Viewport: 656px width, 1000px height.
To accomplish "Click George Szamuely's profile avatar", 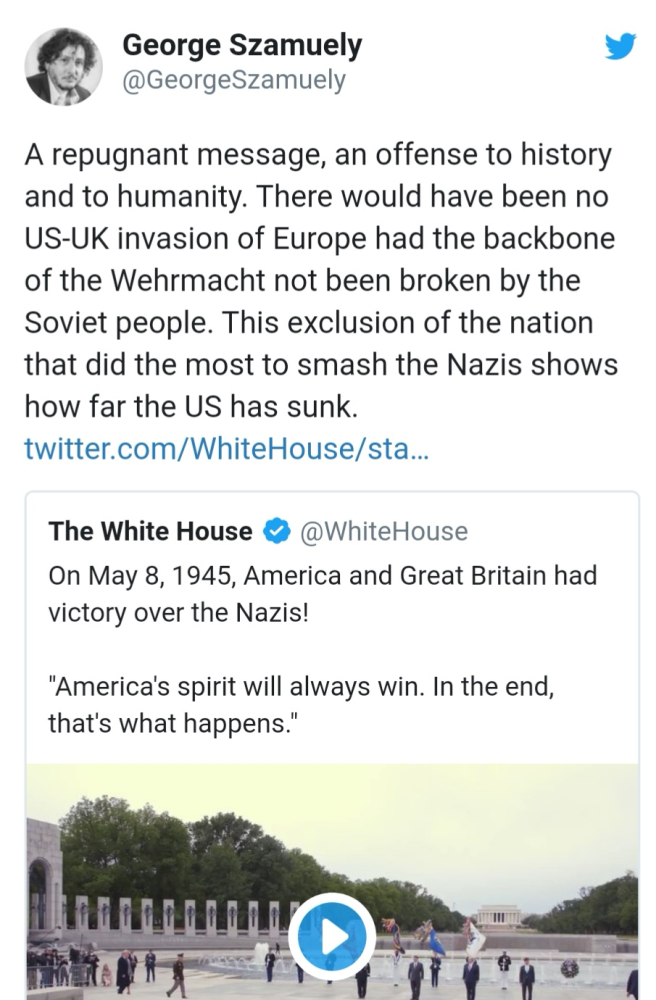I will pos(63,66).
